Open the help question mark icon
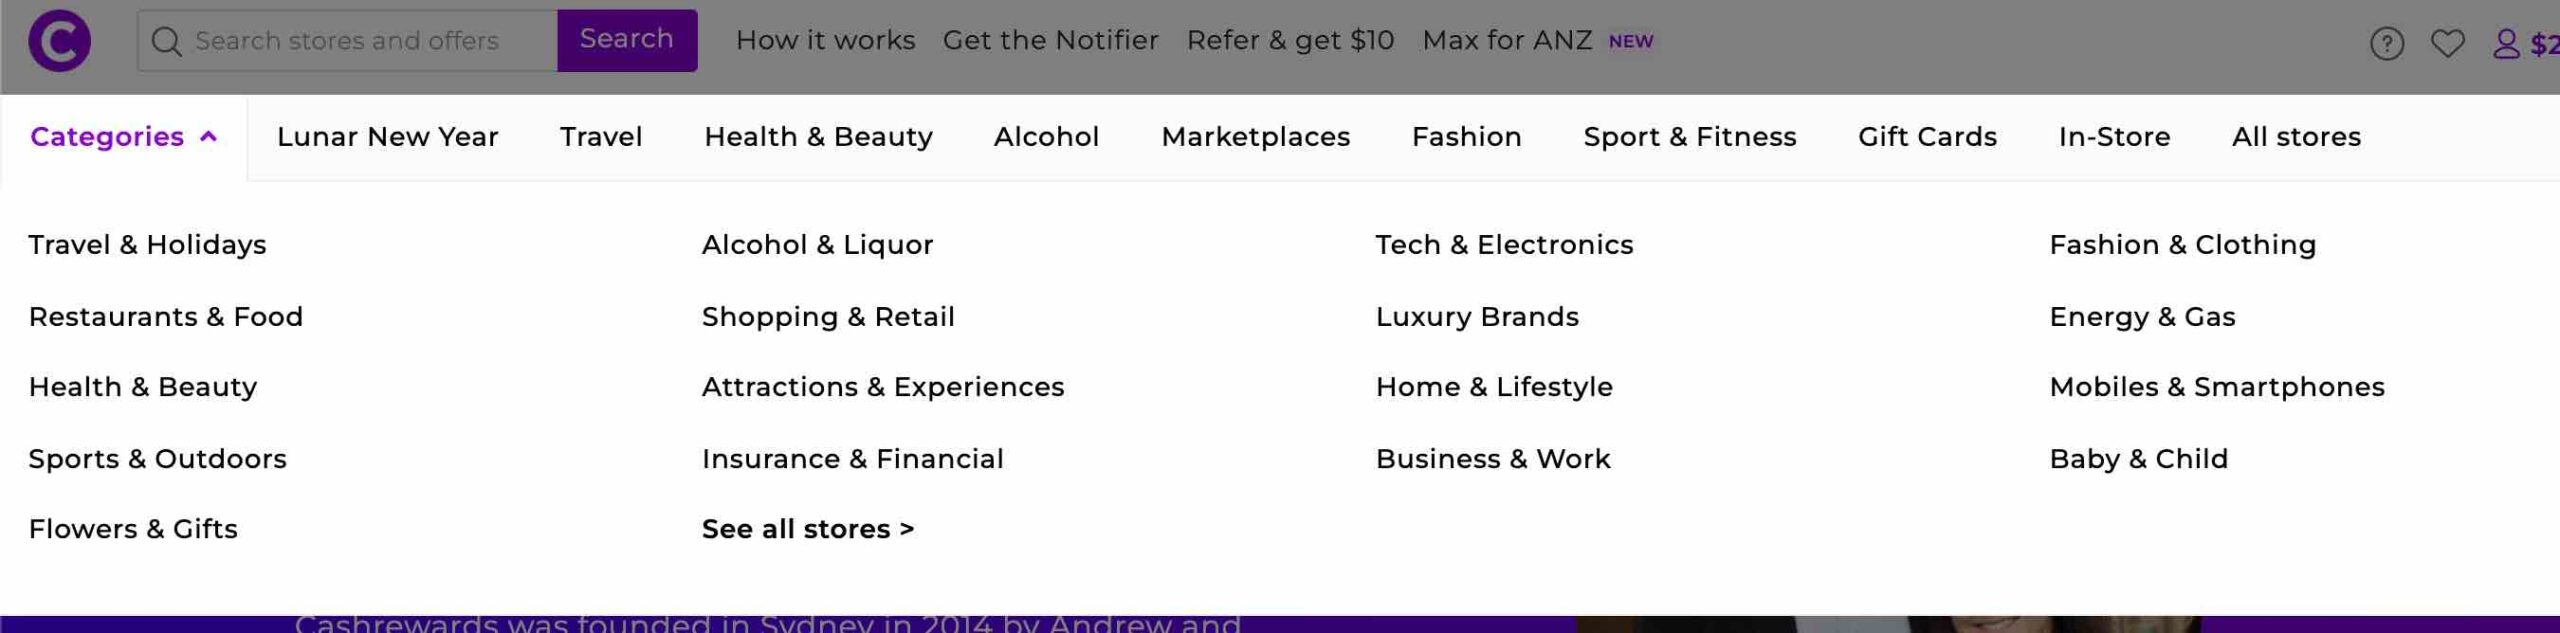The width and height of the screenshot is (2560, 633). 2387,43
